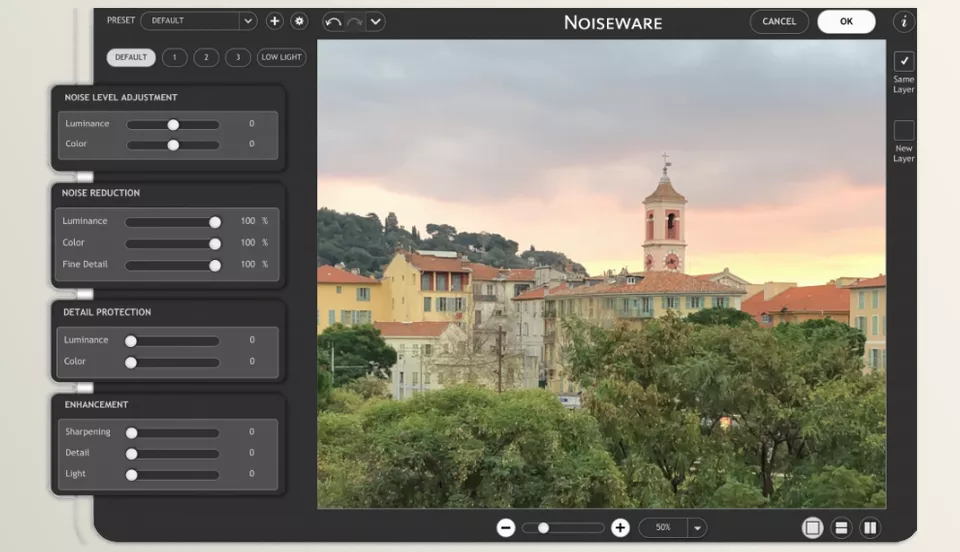
Task: Click the Noise Level Luminance slider
Action: coord(173,125)
